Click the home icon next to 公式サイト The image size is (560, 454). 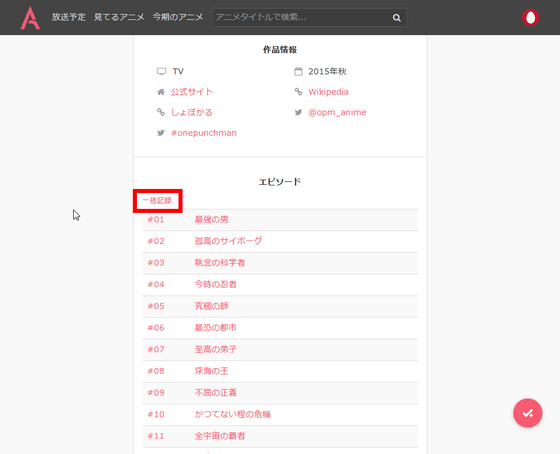click(x=161, y=92)
